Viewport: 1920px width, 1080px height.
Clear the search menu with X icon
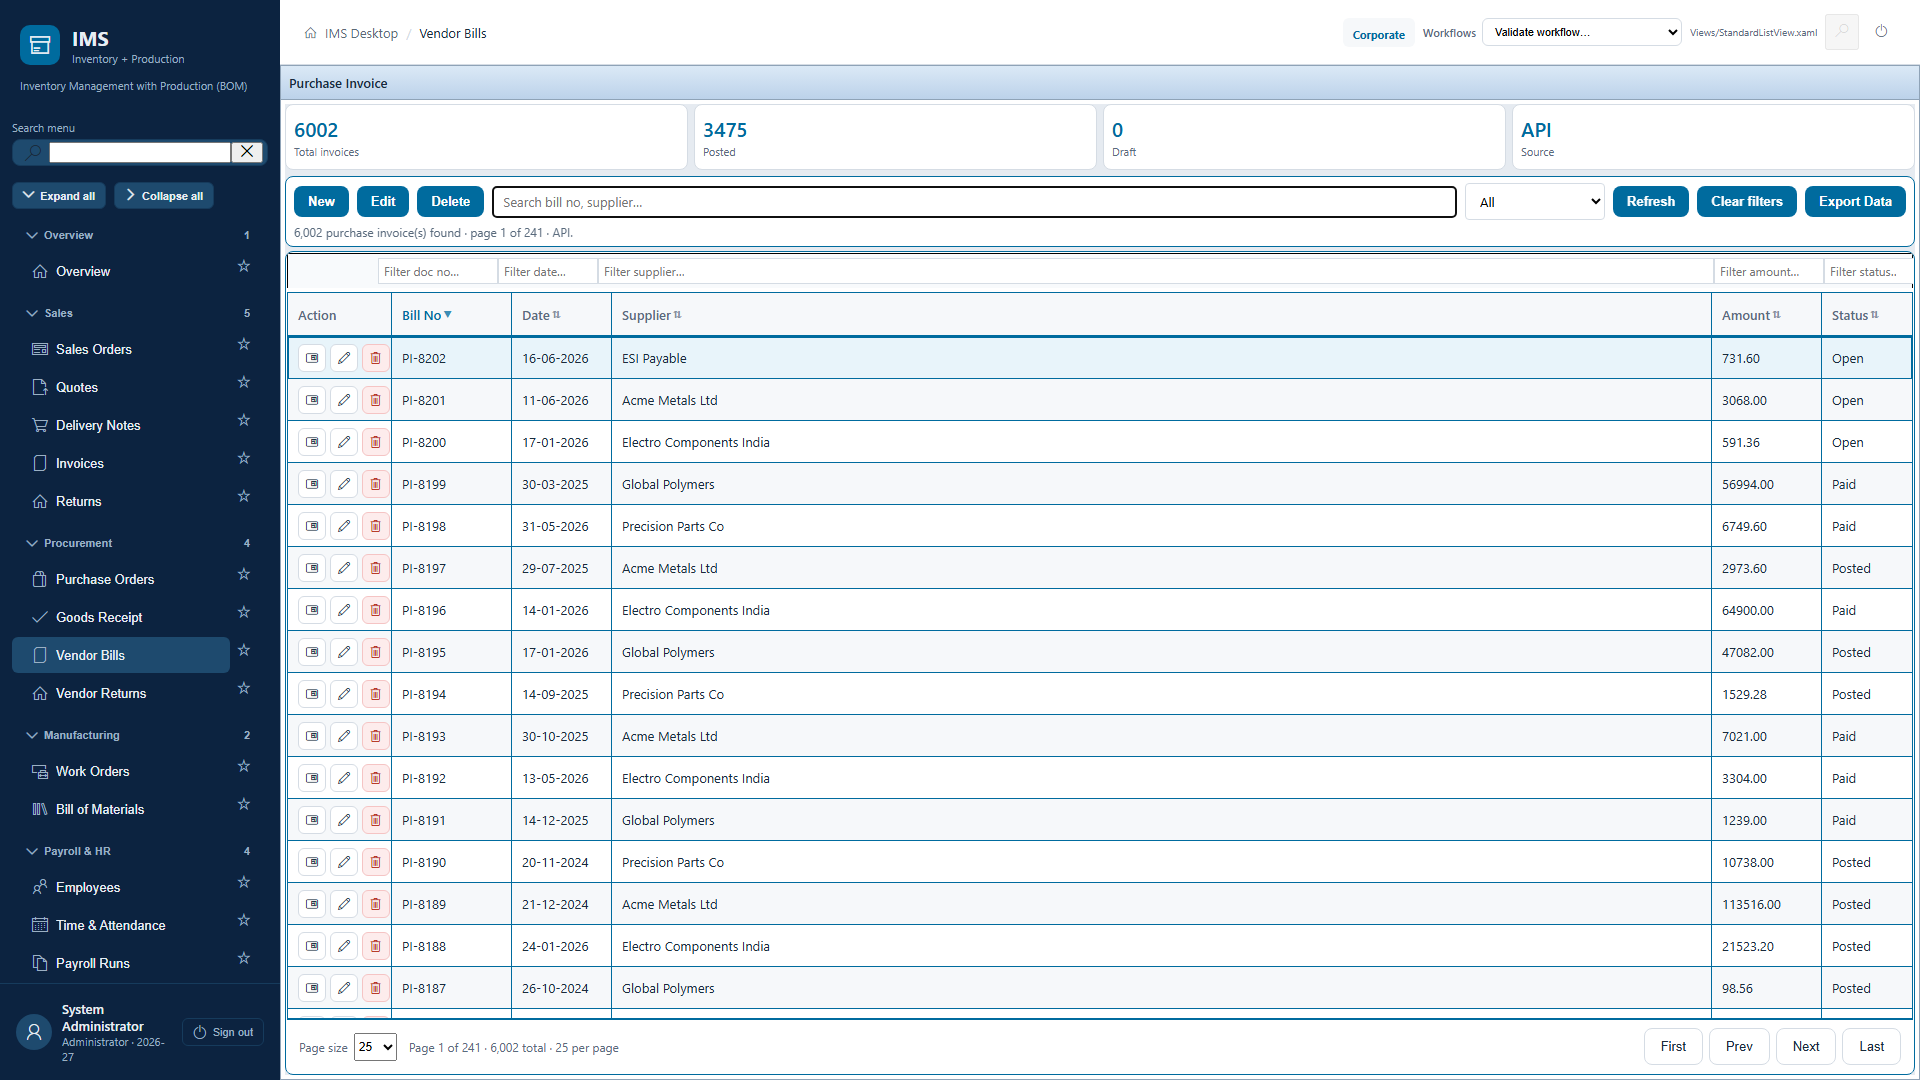pos(247,152)
